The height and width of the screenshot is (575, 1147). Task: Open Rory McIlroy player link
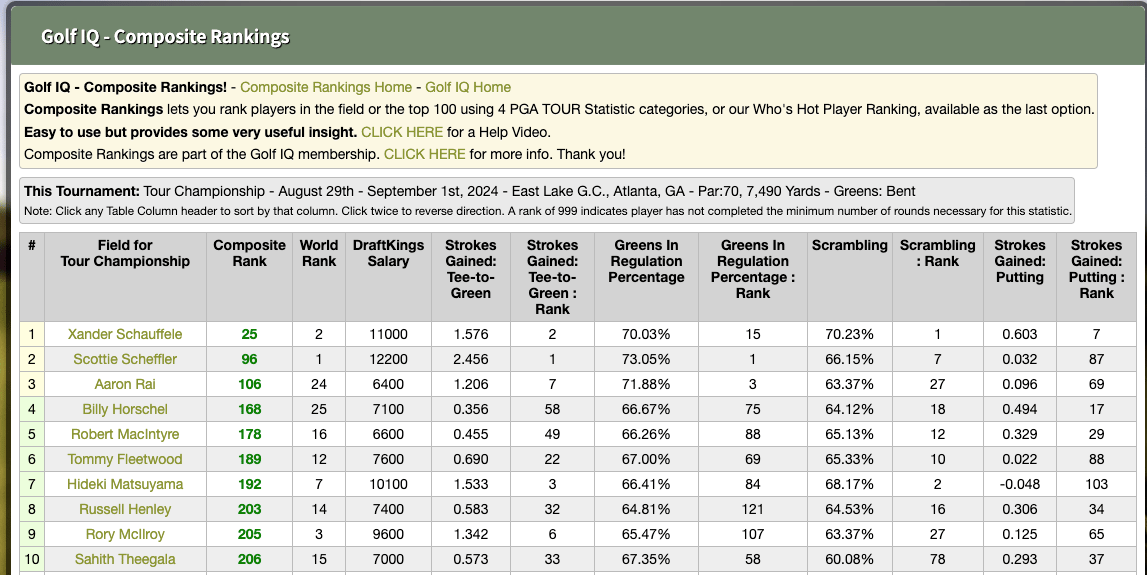[125, 534]
